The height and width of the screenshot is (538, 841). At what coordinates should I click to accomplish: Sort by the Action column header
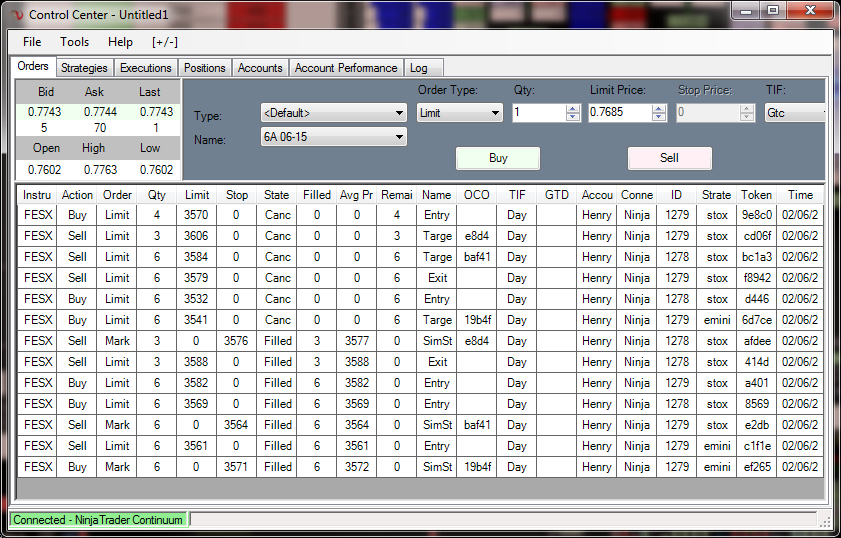77,195
